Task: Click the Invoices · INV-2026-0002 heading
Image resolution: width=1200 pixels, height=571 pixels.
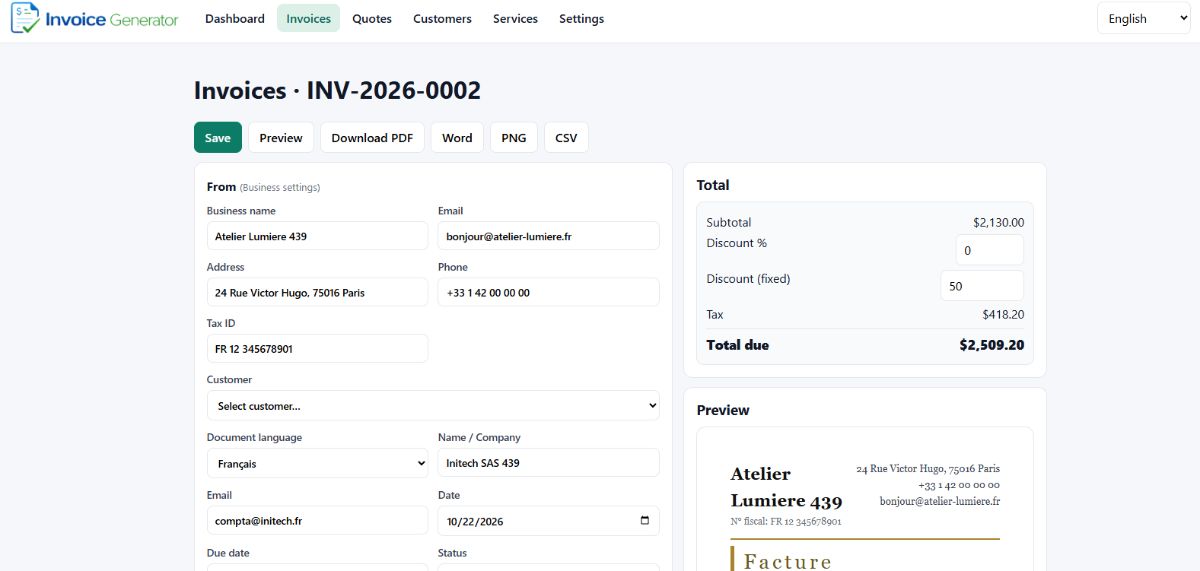Action: [x=337, y=90]
